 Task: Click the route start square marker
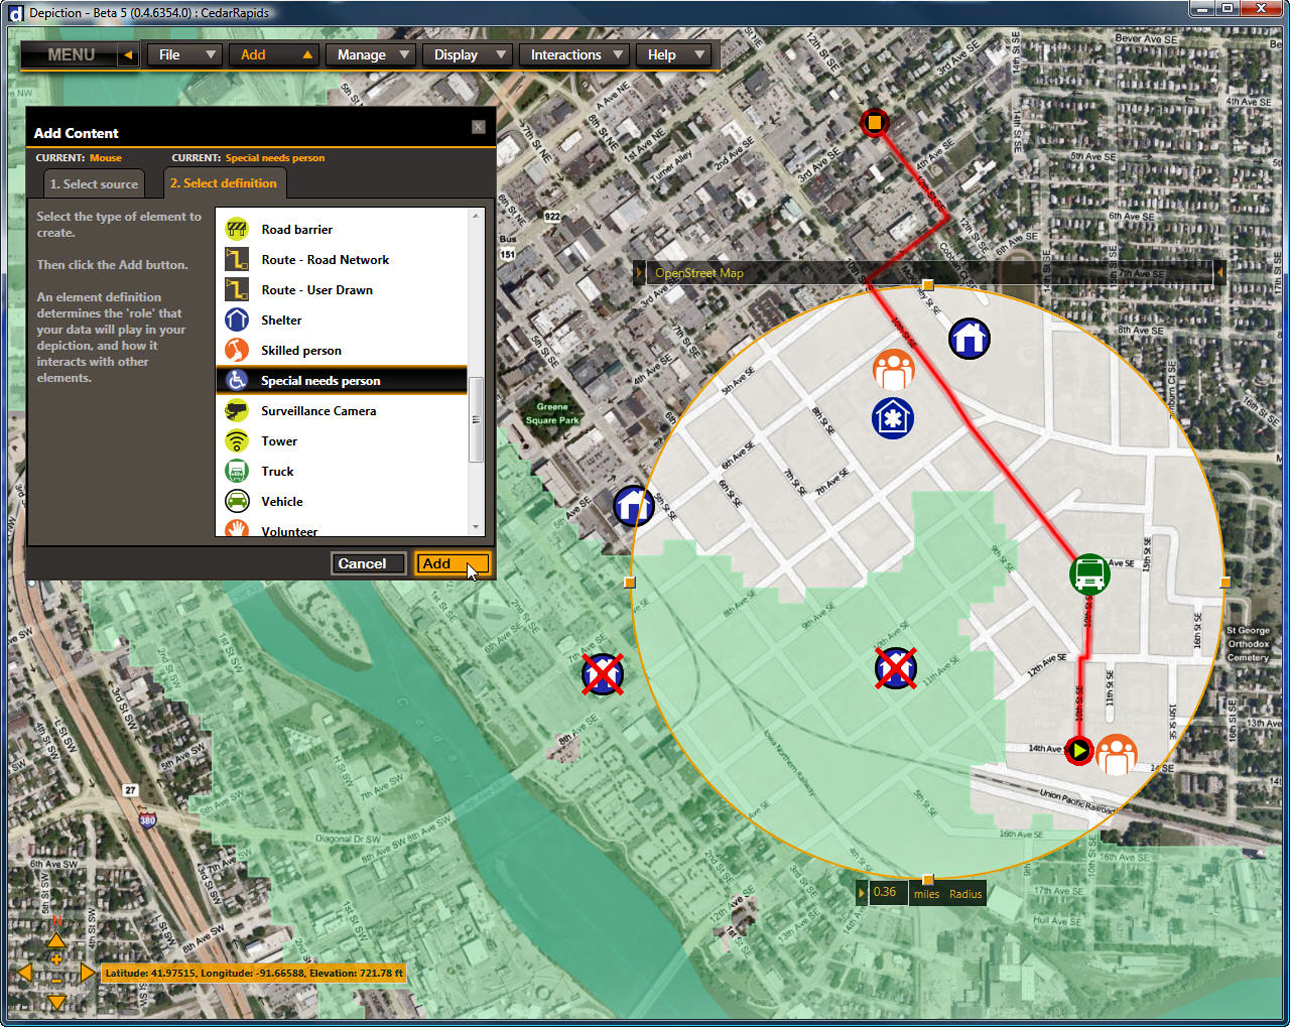coord(874,123)
